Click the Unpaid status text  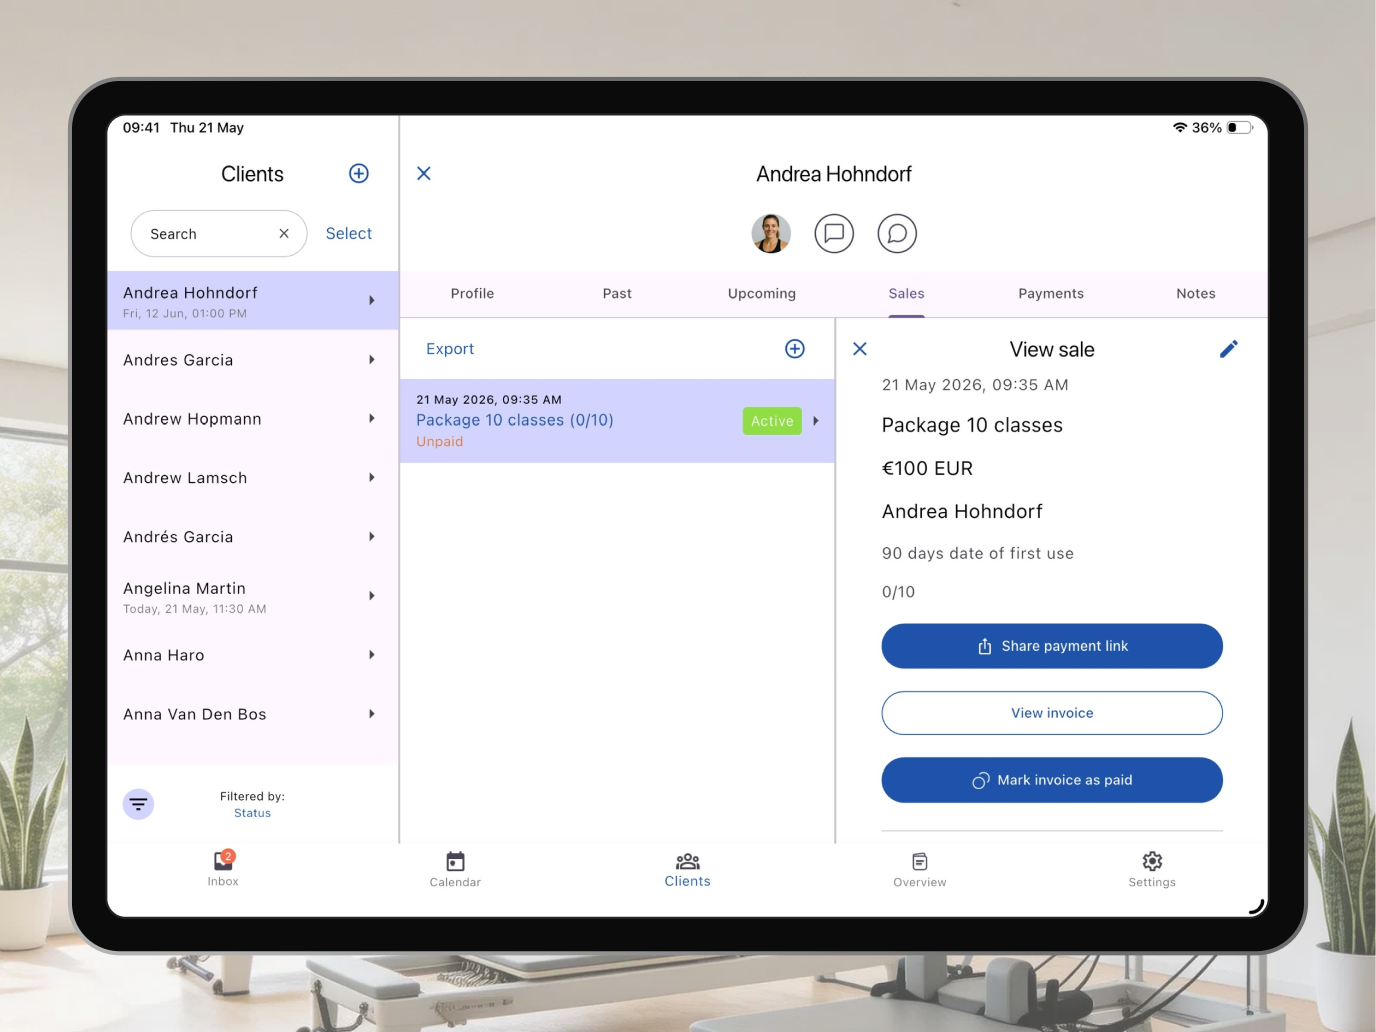pyautogui.click(x=440, y=442)
